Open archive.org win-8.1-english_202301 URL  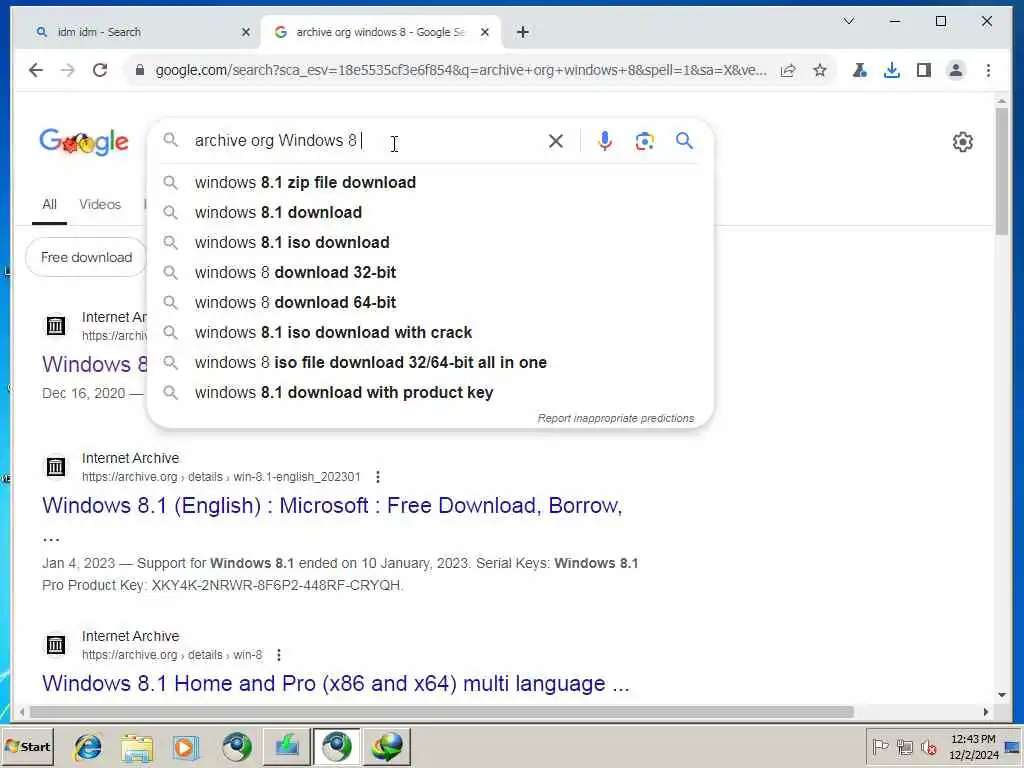(x=221, y=477)
